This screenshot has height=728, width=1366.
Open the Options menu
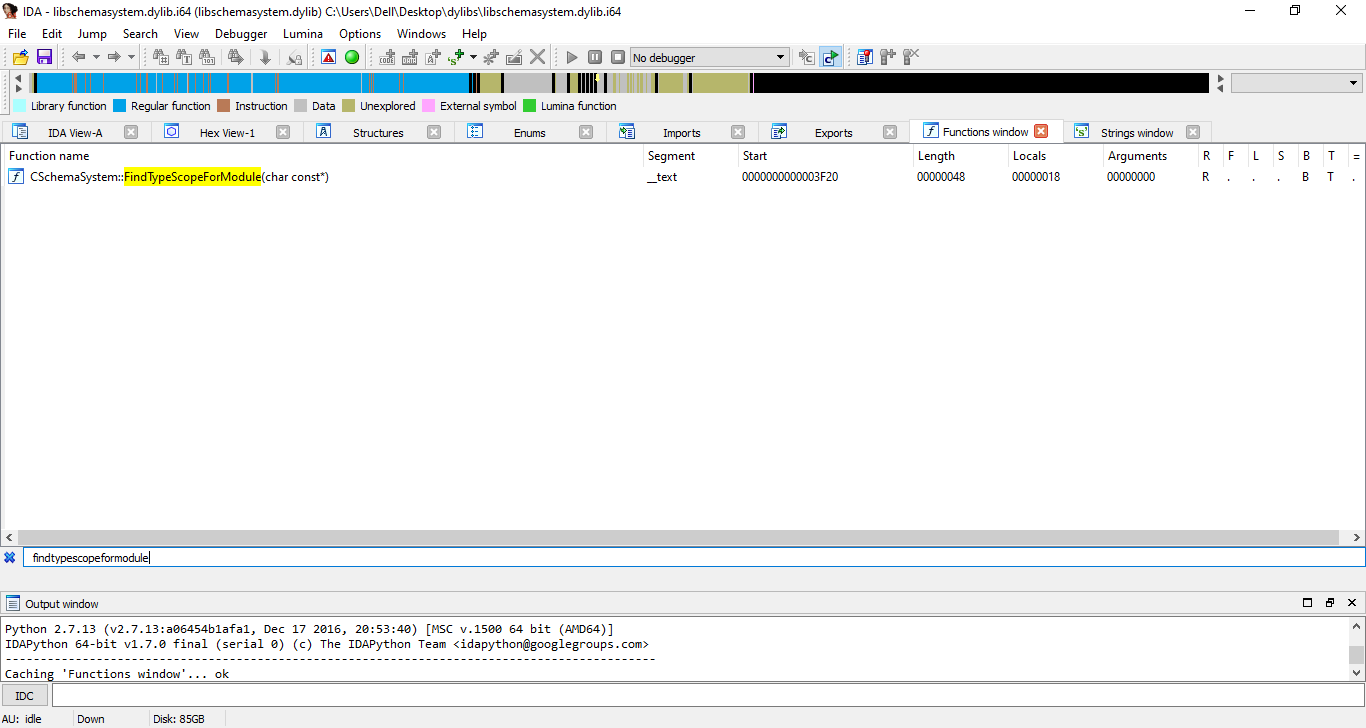(x=360, y=33)
